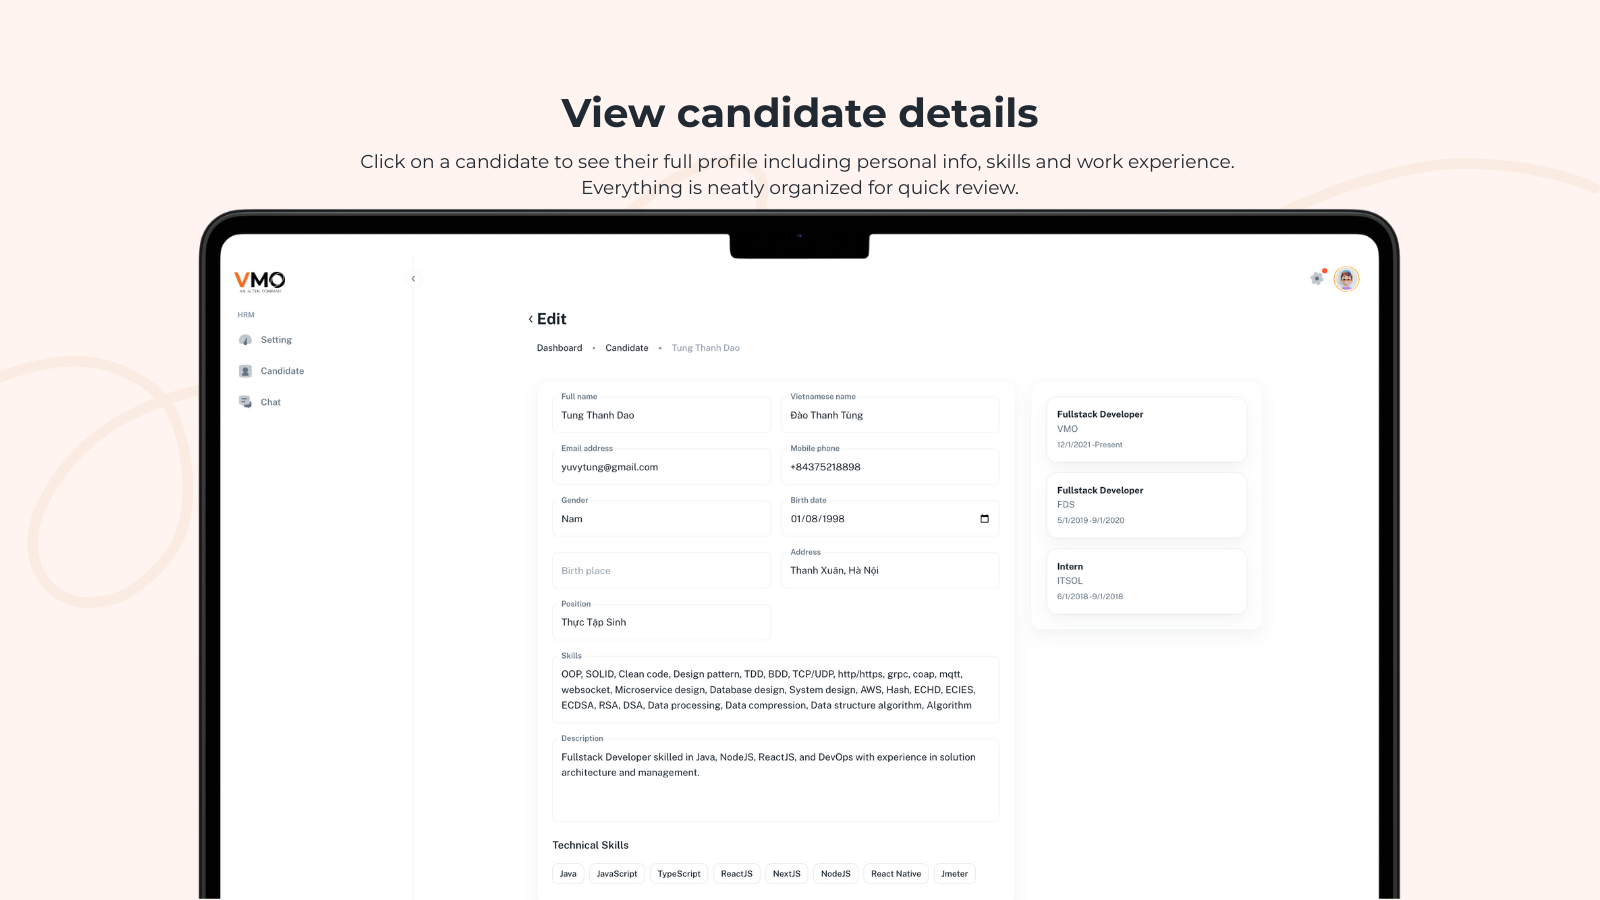
Task: Select Setting in the sidebar menu
Action: pyautogui.click(x=276, y=340)
